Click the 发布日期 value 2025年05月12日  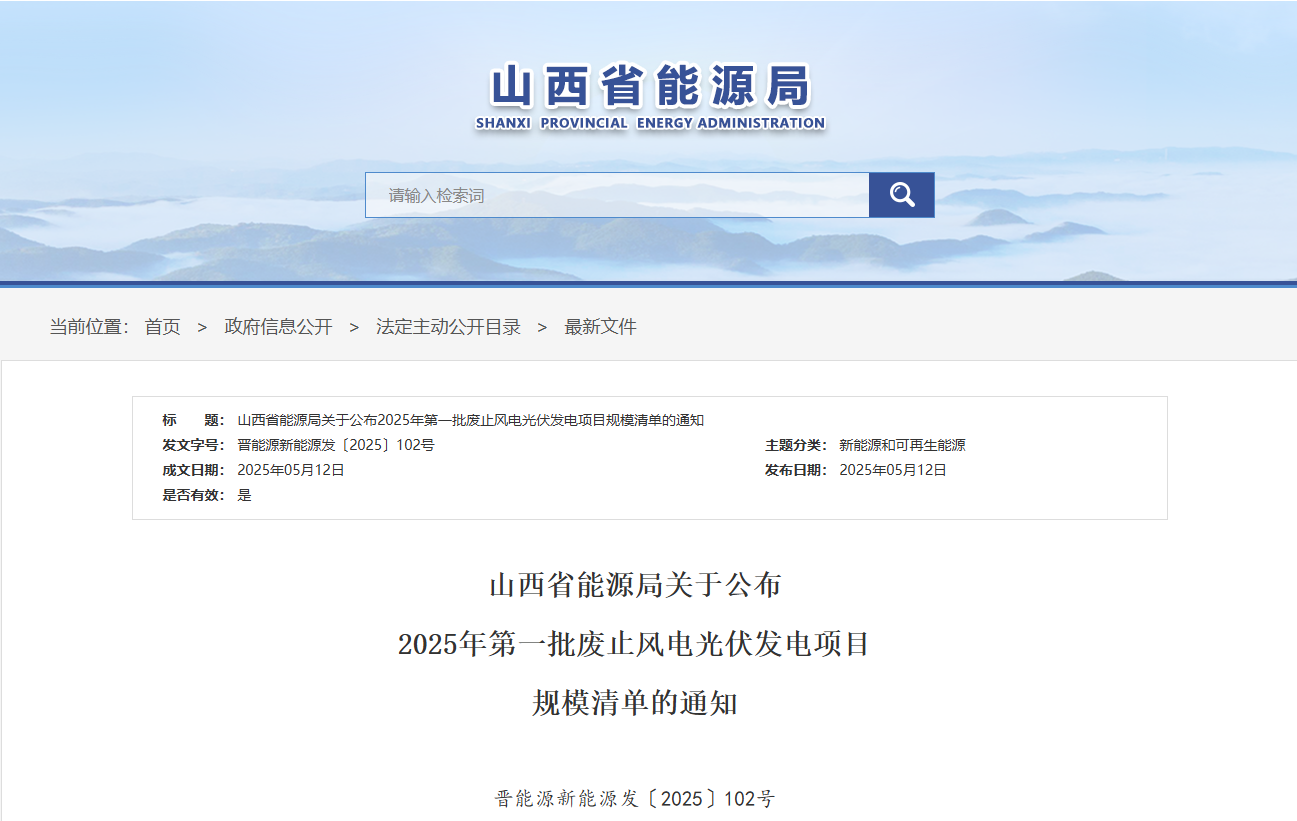point(892,470)
